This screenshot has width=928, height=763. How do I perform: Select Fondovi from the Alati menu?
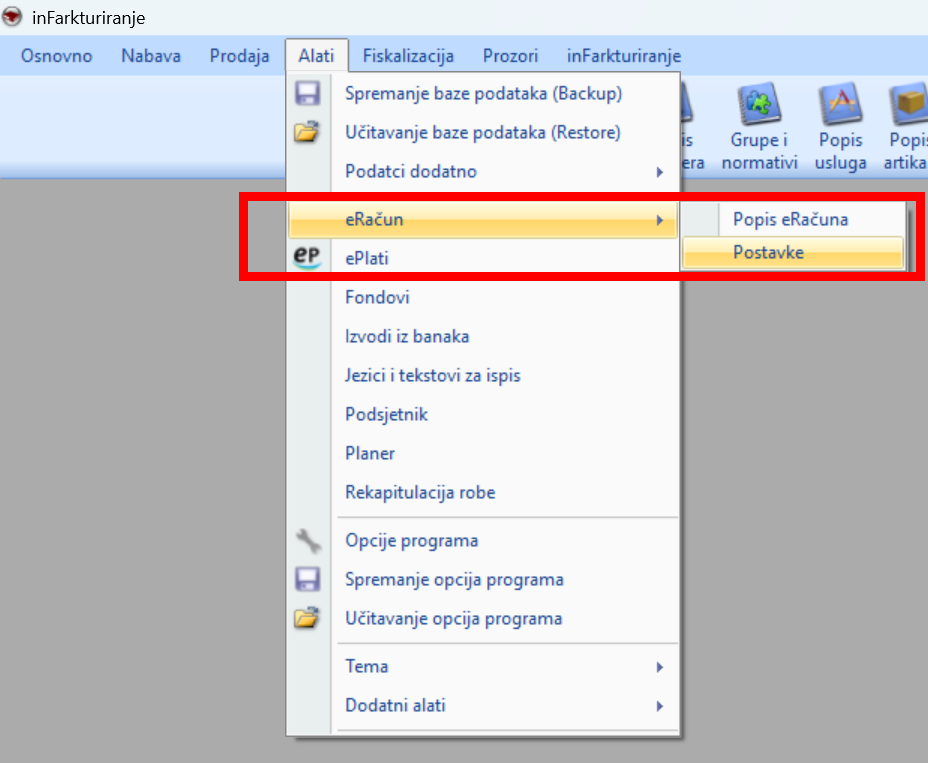(x=377, y=298)
